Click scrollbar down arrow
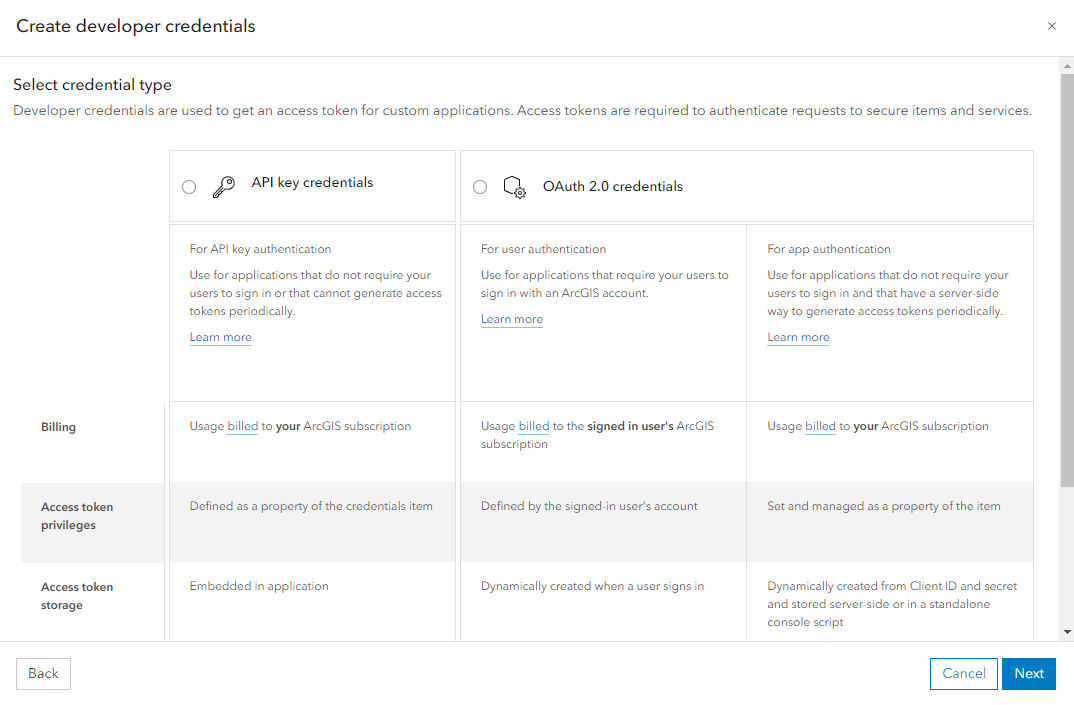The width and height of the screenshot is (1074, 705). [1067, 632]
